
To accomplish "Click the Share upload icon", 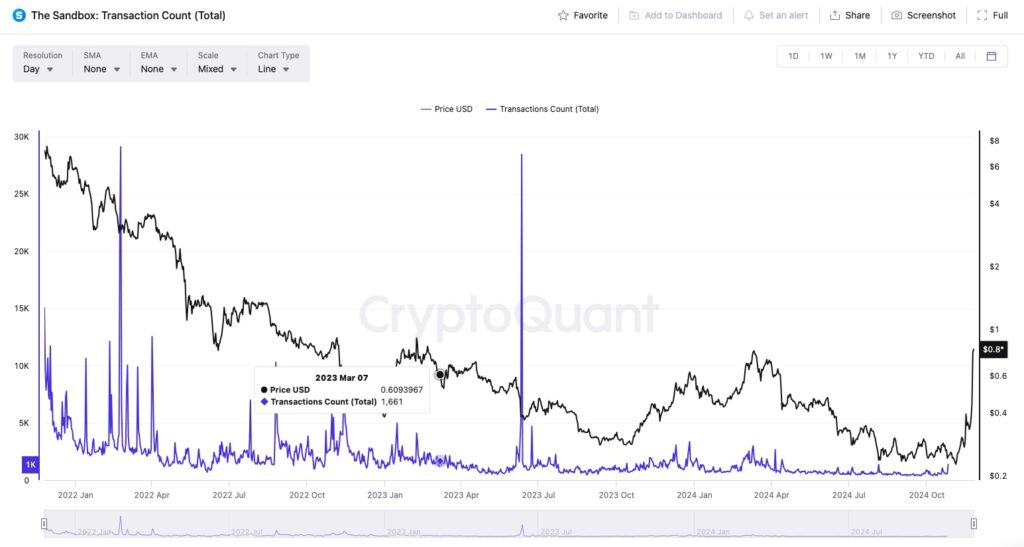I will coord(835,16).
